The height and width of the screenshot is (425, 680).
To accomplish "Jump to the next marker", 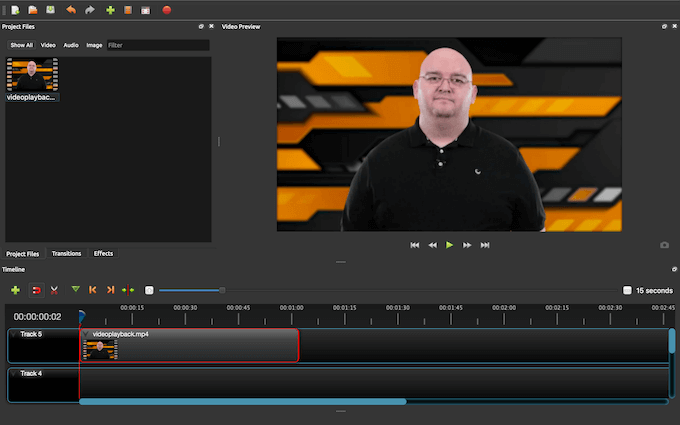I will click(x=110, y=290).
